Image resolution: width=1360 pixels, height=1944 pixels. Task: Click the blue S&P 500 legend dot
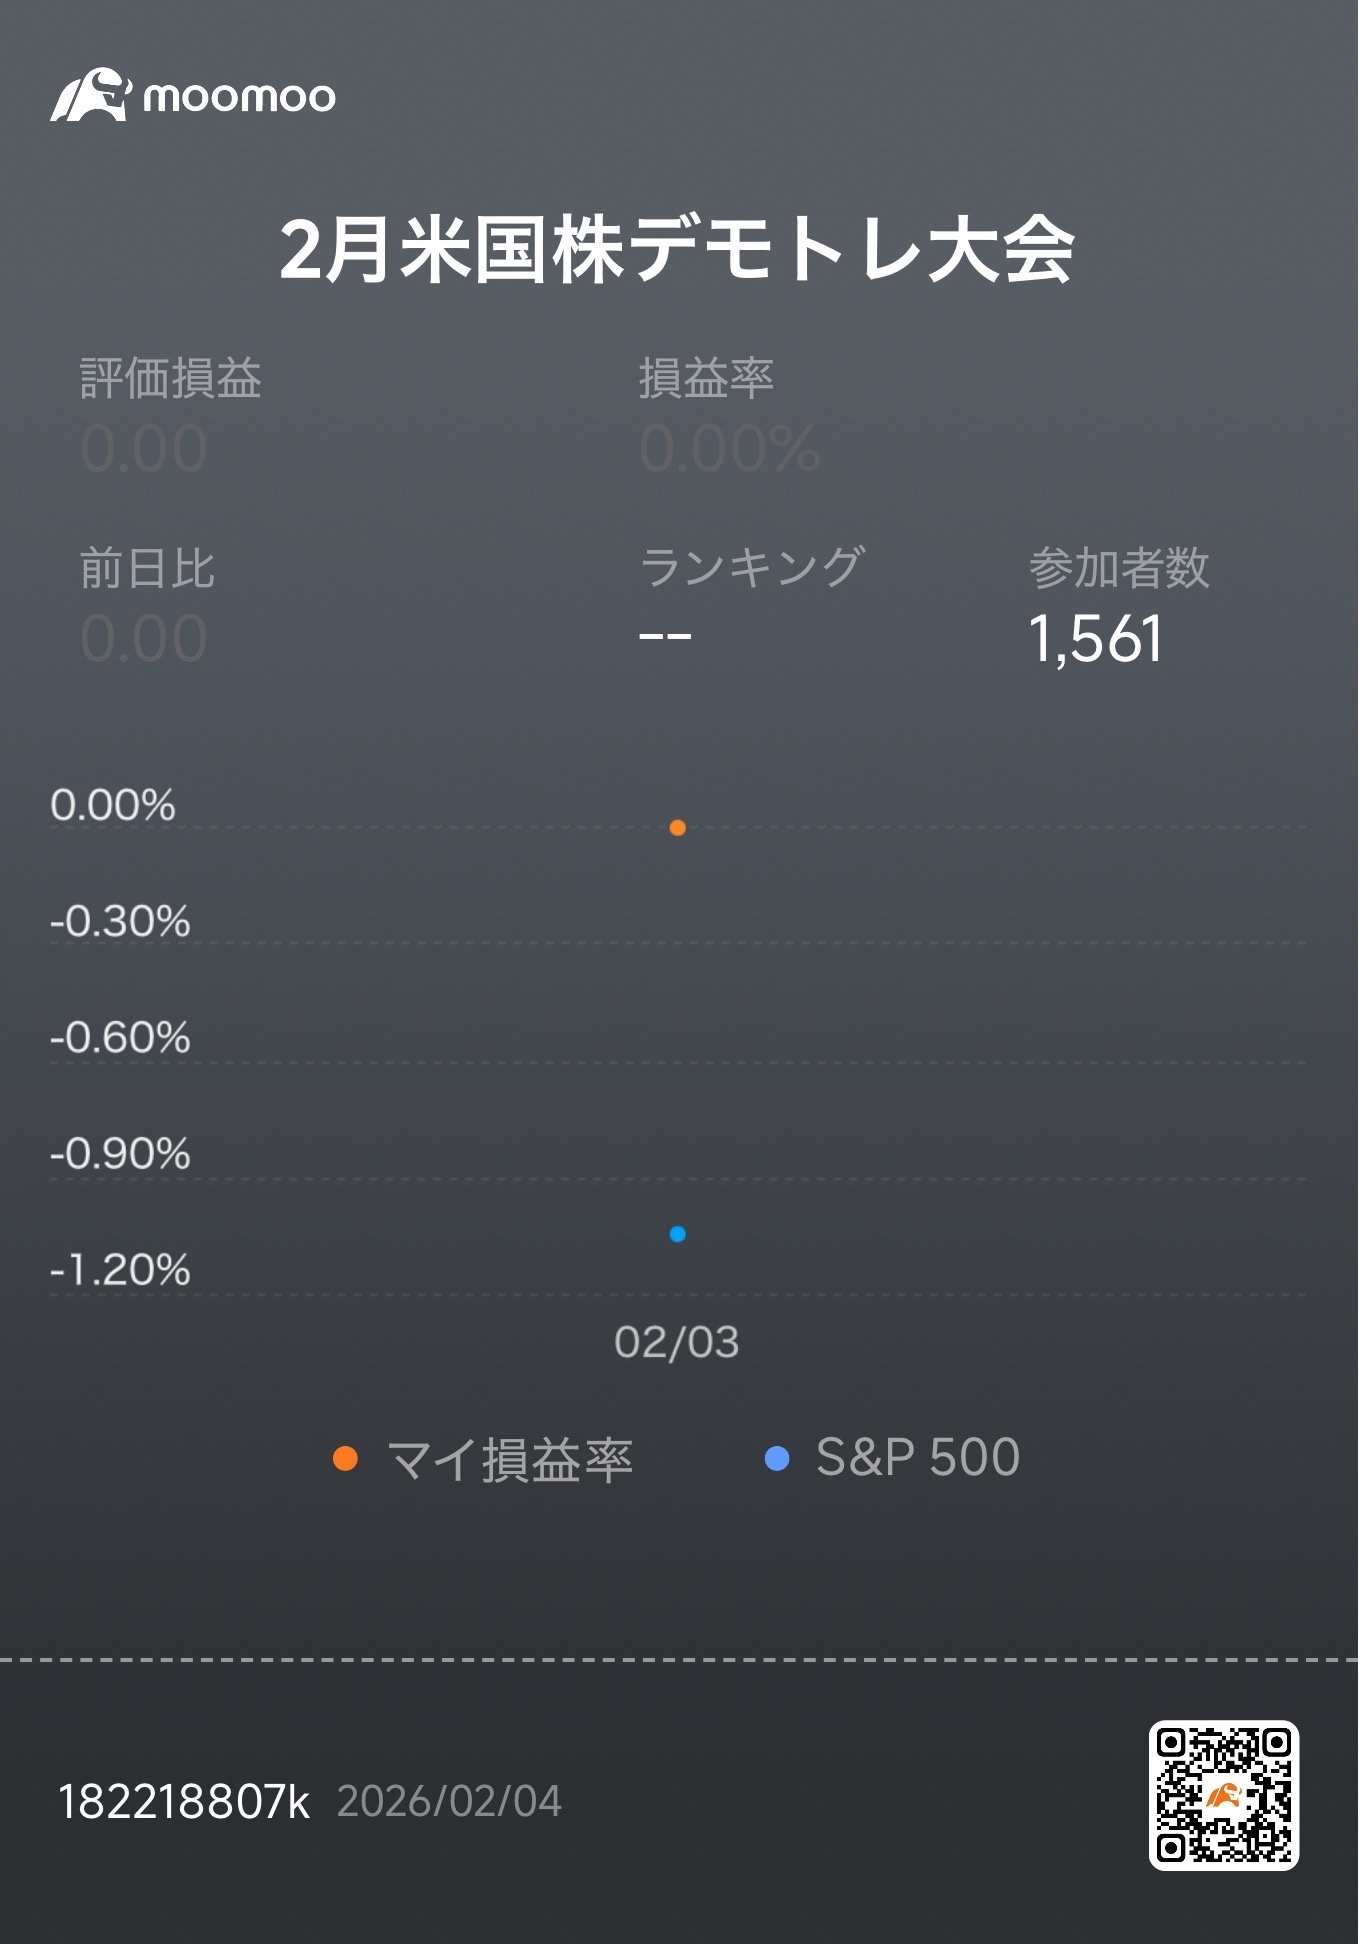tap(777, 1458)
